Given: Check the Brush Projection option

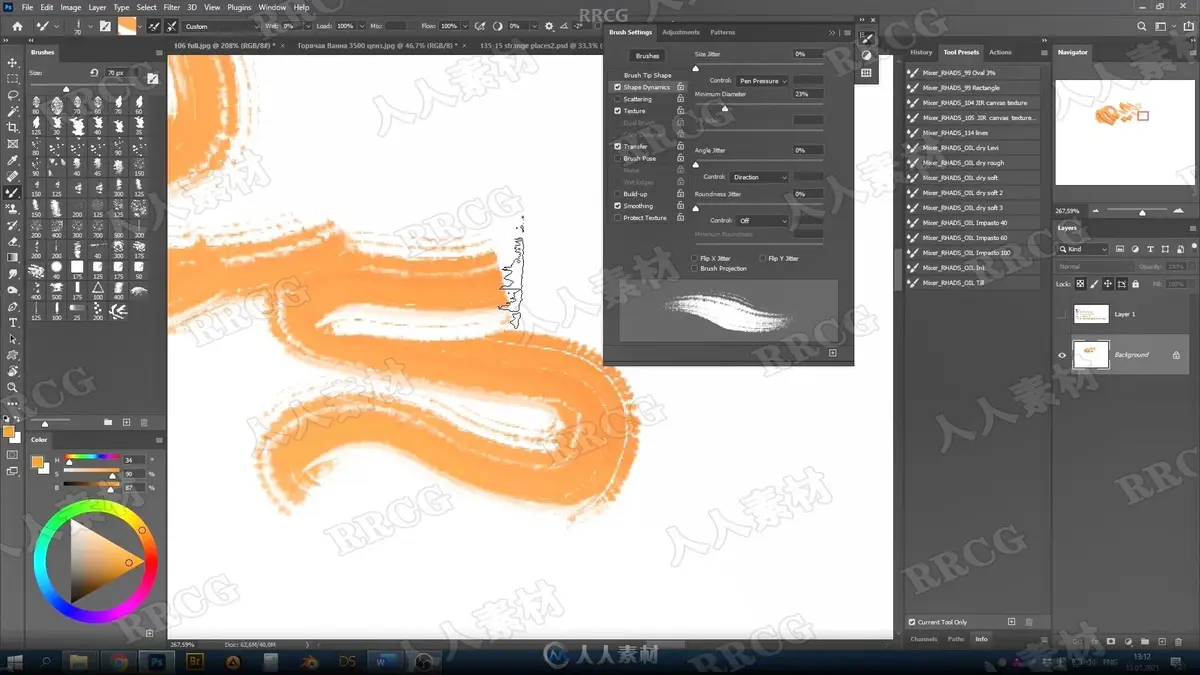Looking at the screenshot, I should [695, 268].
